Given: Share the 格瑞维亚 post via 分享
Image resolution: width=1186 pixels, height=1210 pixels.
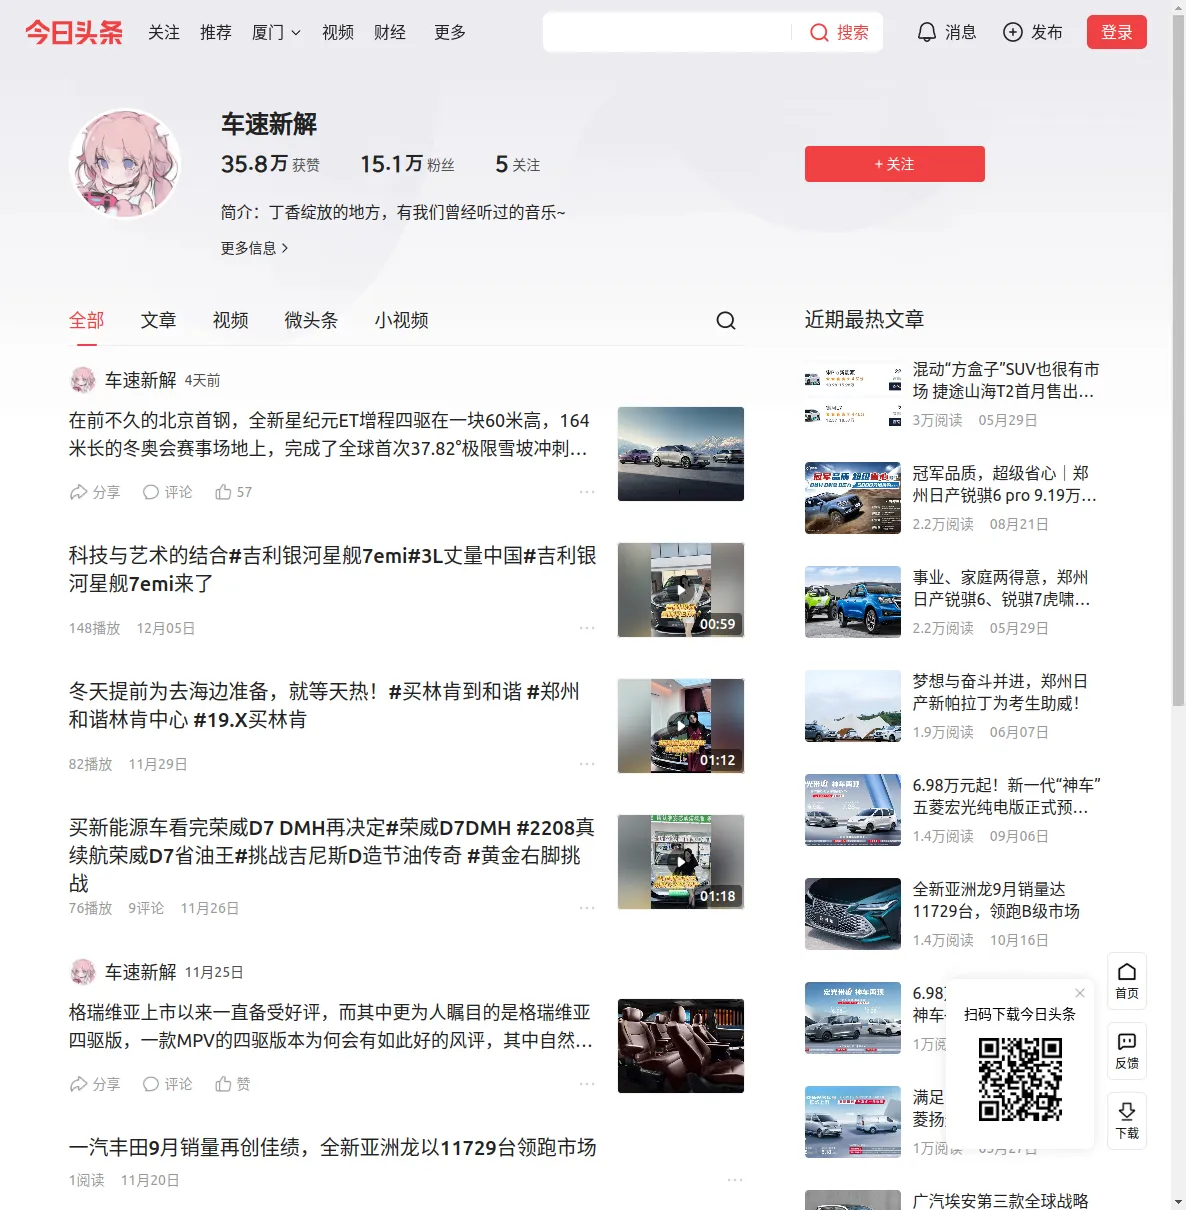Looking at the screenshot, I should pos(95,1084).
